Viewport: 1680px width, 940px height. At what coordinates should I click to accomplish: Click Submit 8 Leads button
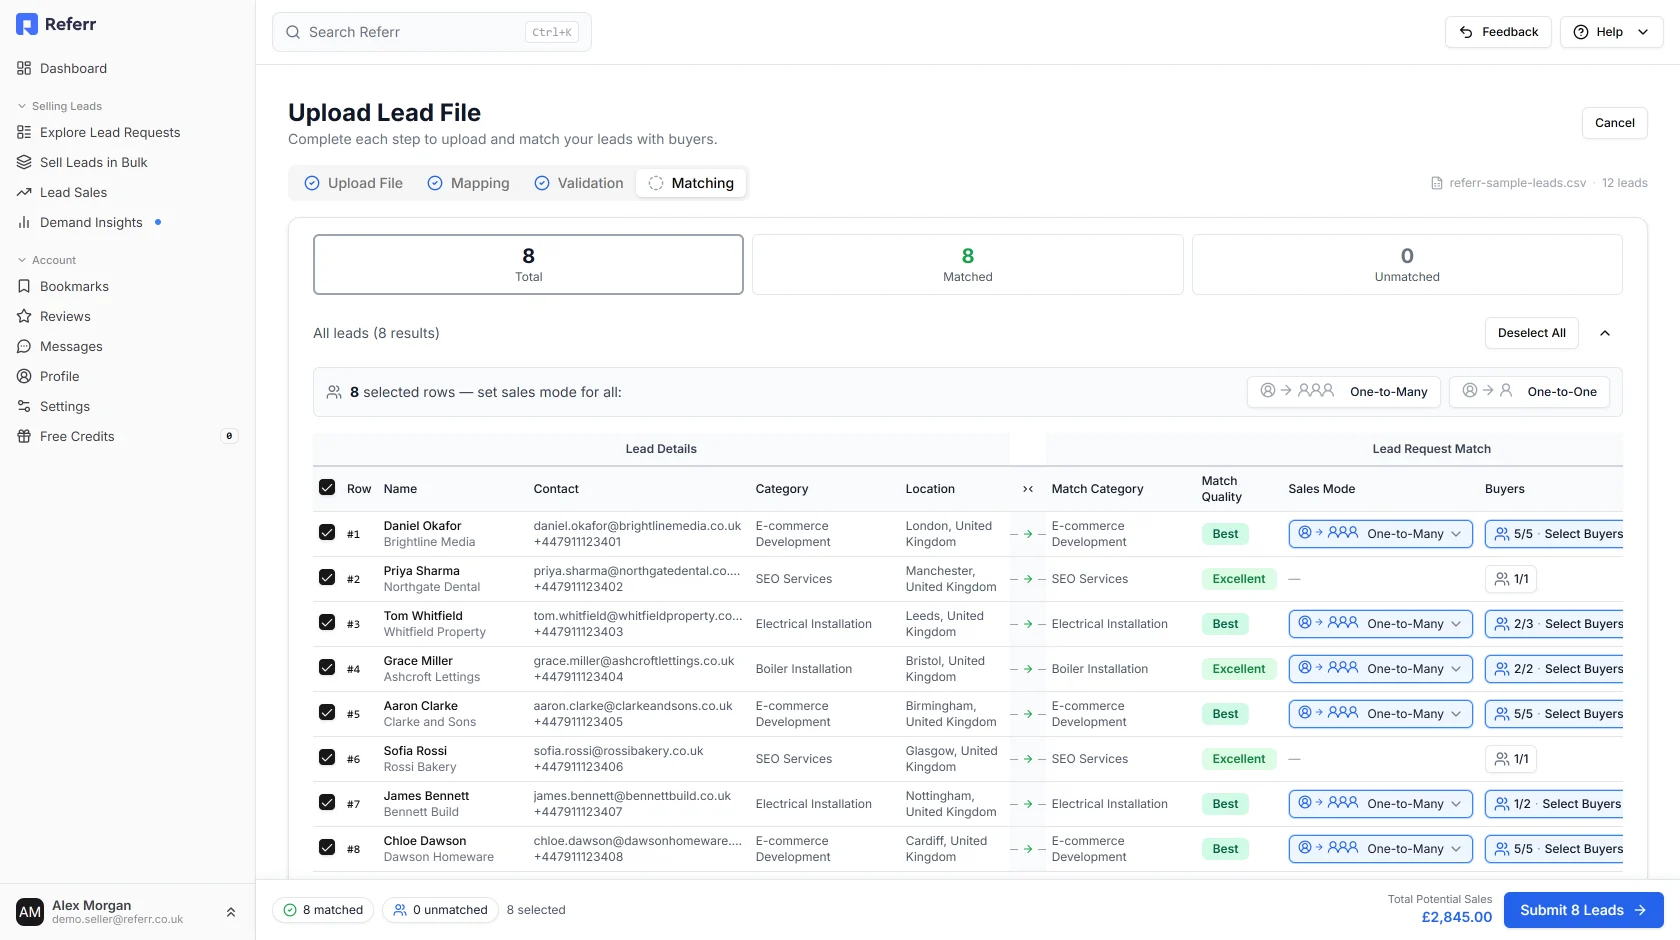pos(1583,910)
